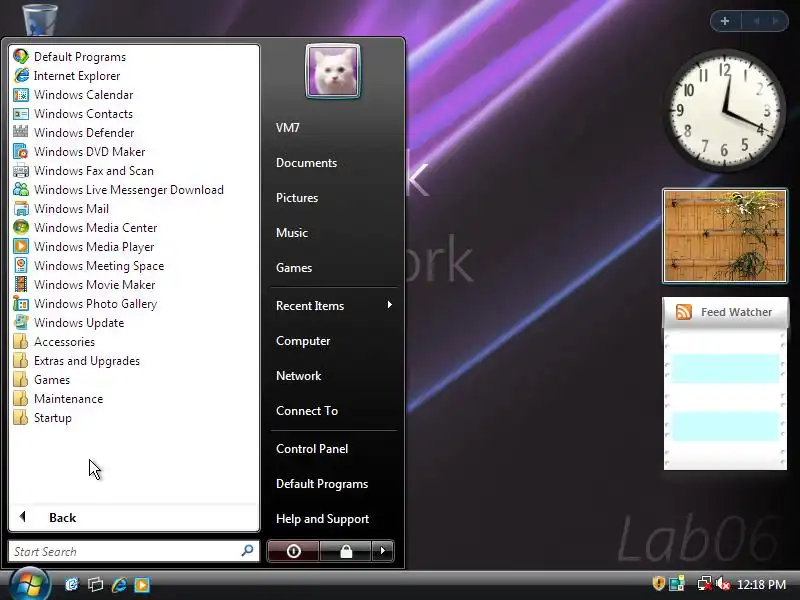
Task: Open Windows DVD Maker icon
Action: [21, 152]
